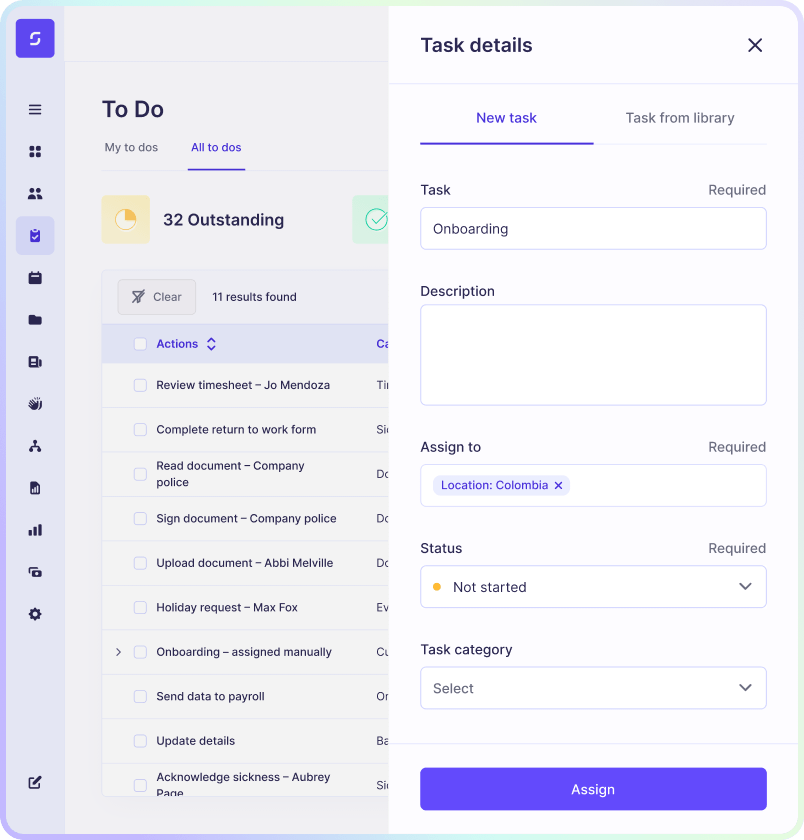Click the Clear filters button
The height and width of the screenshot is (840, 804).
point(157,297)
